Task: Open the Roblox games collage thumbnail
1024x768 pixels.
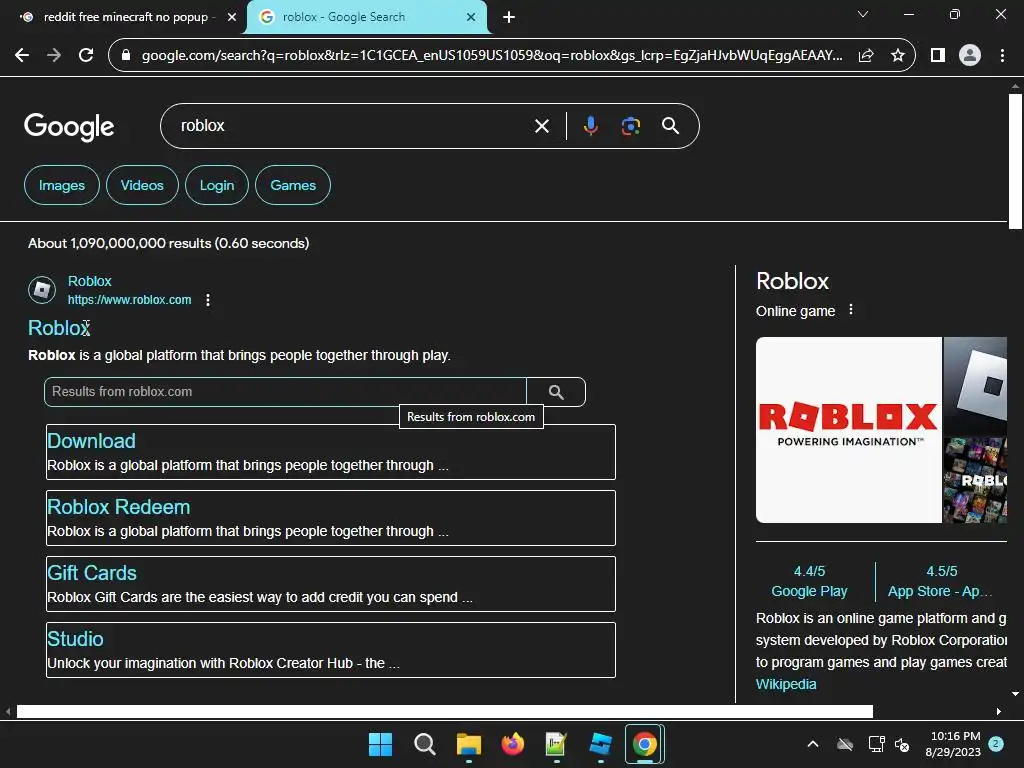Action: click(x=975, y=480)
